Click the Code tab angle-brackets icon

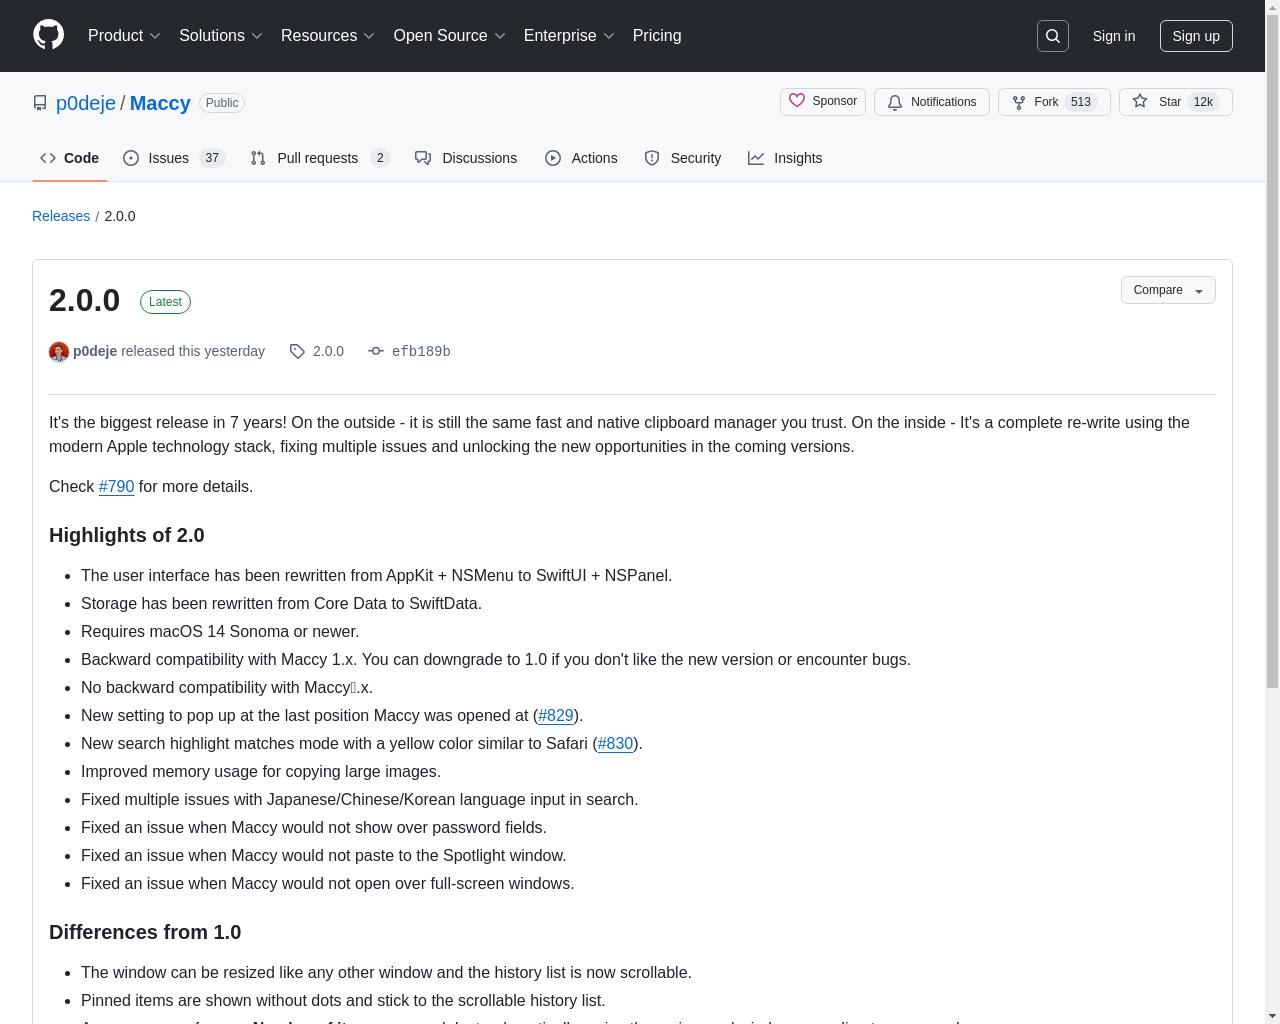click(x=48, y=158)
